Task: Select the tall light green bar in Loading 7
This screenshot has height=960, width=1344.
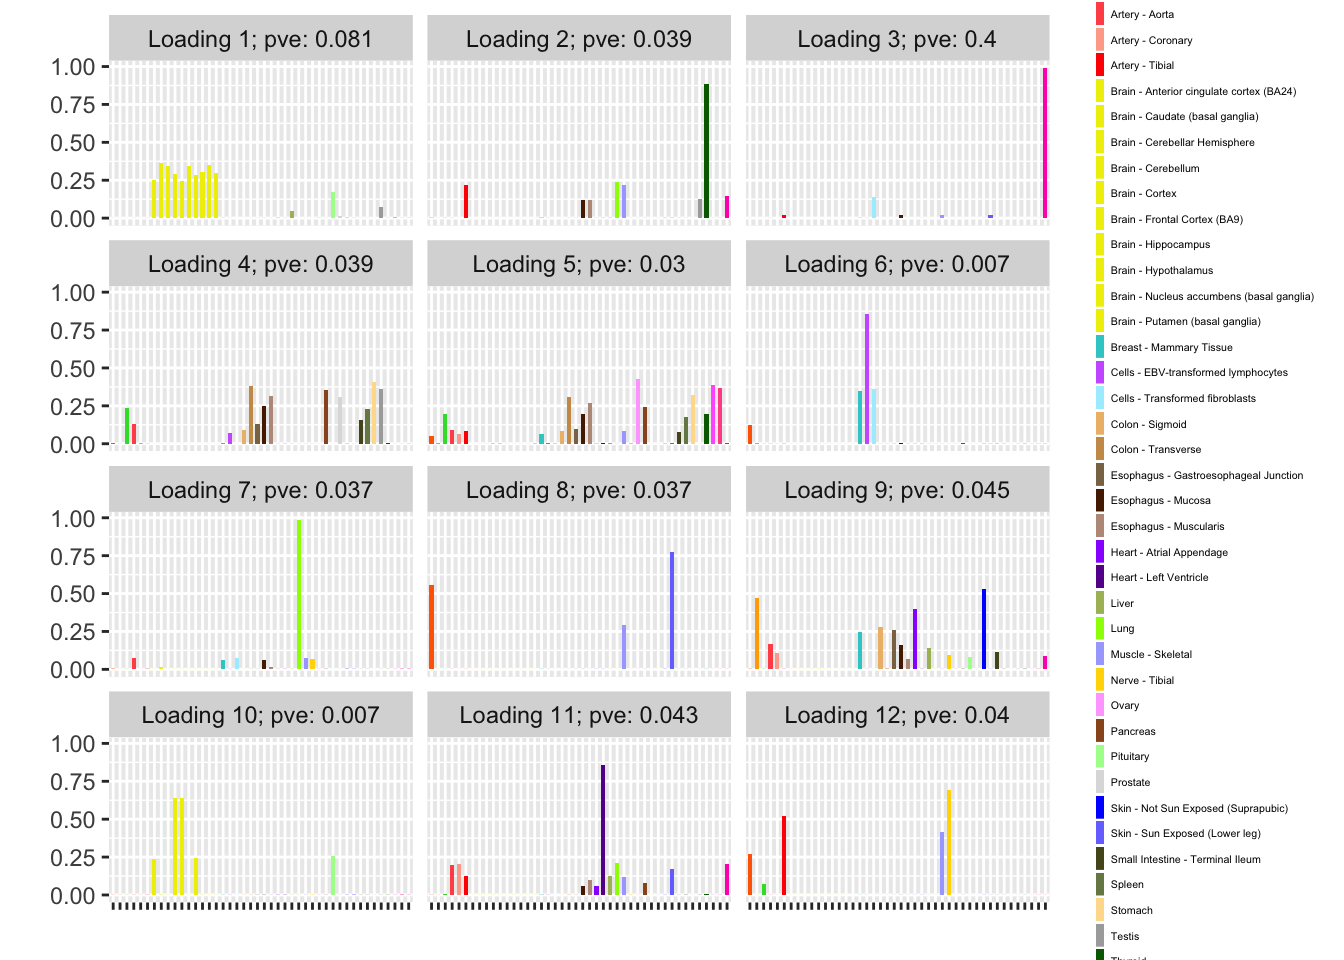Action: click(x=299, y=594)
